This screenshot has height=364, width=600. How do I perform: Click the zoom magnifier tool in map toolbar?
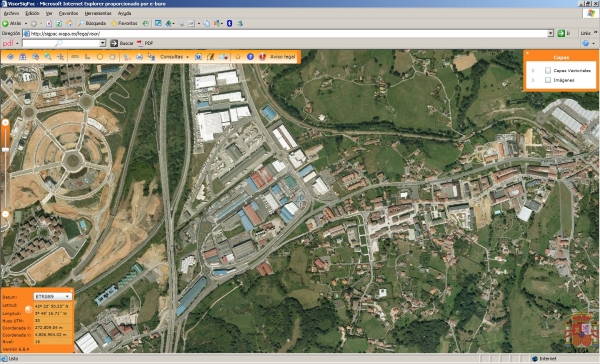click(48, 57)
